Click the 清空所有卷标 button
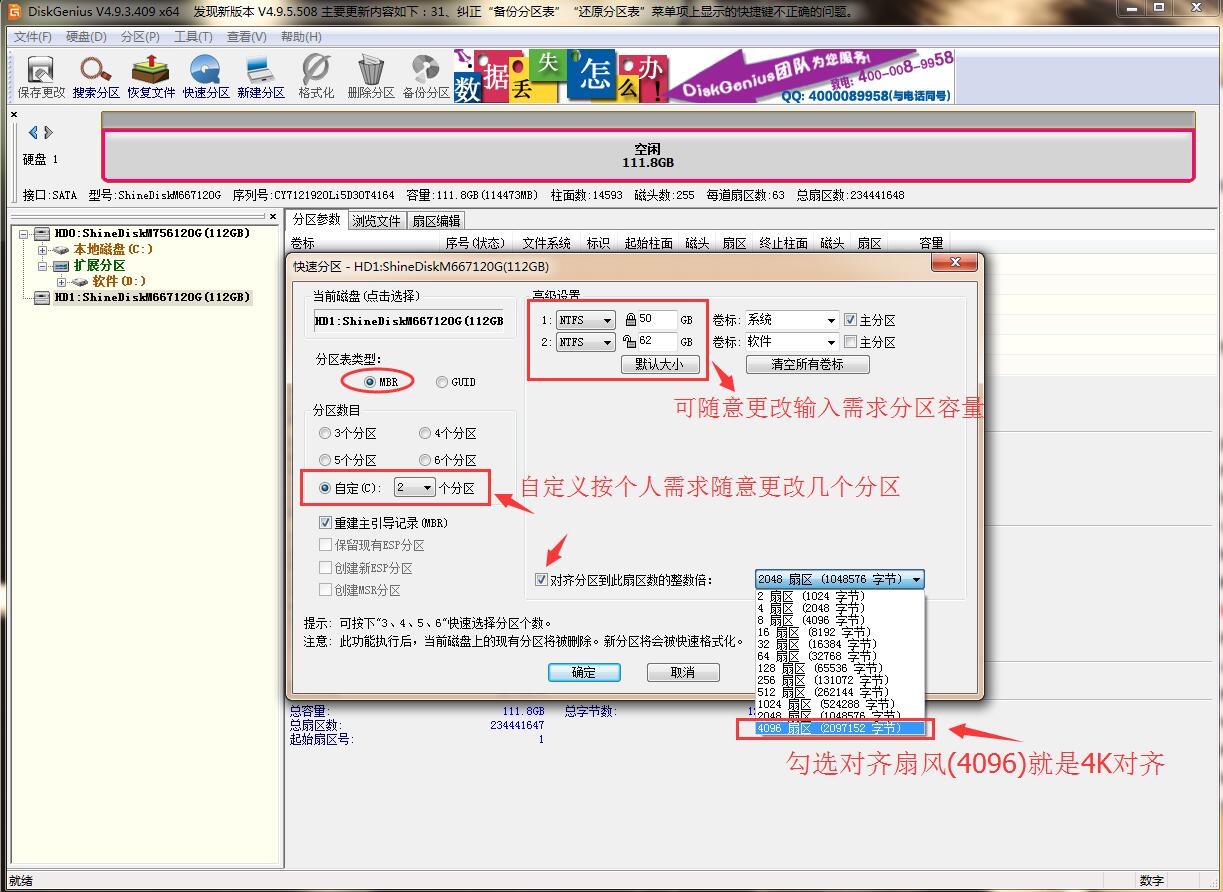The width and height of the screenshot is (1223, 892). tap(807, 365)
